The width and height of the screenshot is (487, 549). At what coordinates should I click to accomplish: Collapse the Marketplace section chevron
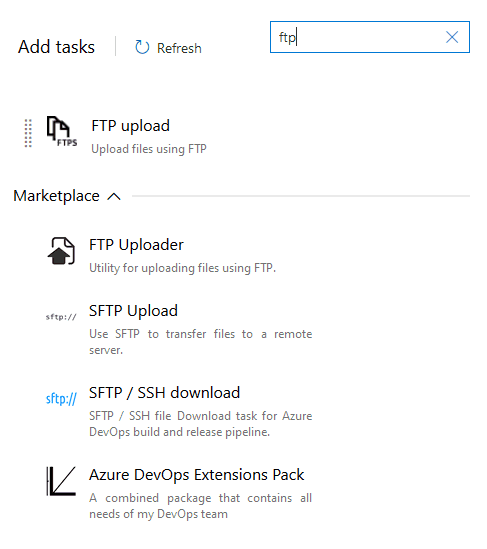tap(114, 196)
